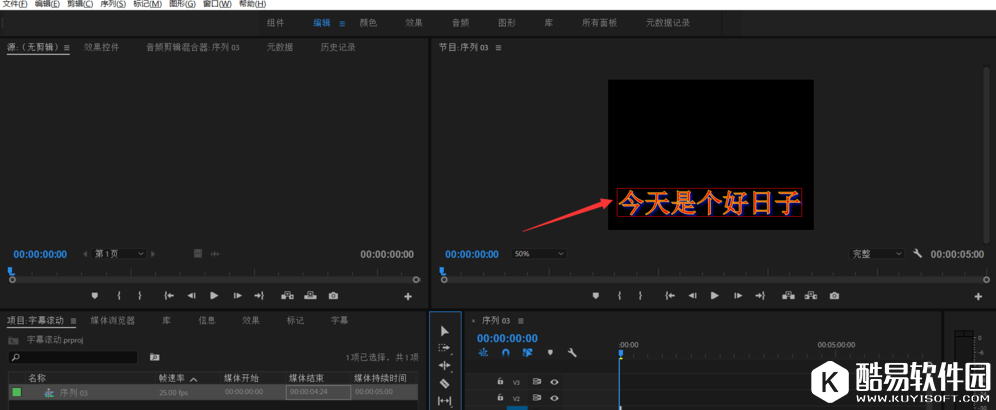This screenshot has height=410, width=996.
Task: Open timeline display settings wrench
Action: pos(572,352)
